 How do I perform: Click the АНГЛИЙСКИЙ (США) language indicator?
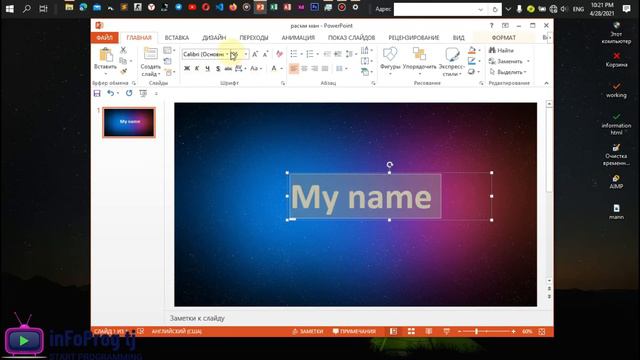(177, 331)
